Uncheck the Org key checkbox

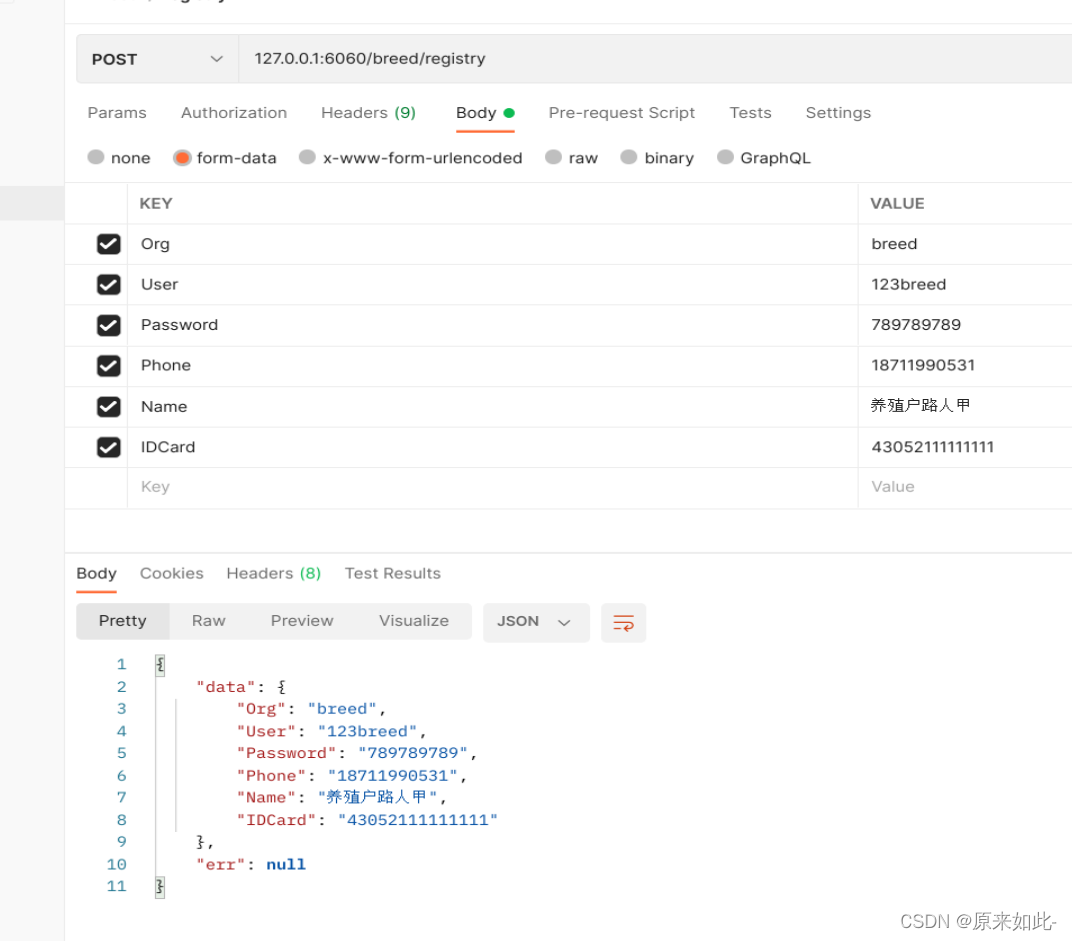(109, 244)
